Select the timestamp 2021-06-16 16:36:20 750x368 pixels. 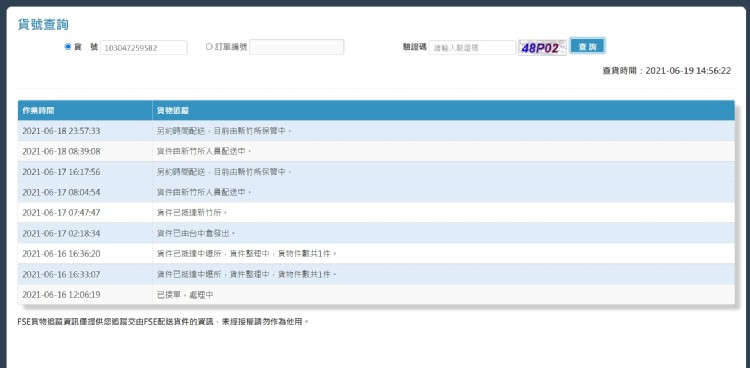(61, 254)
